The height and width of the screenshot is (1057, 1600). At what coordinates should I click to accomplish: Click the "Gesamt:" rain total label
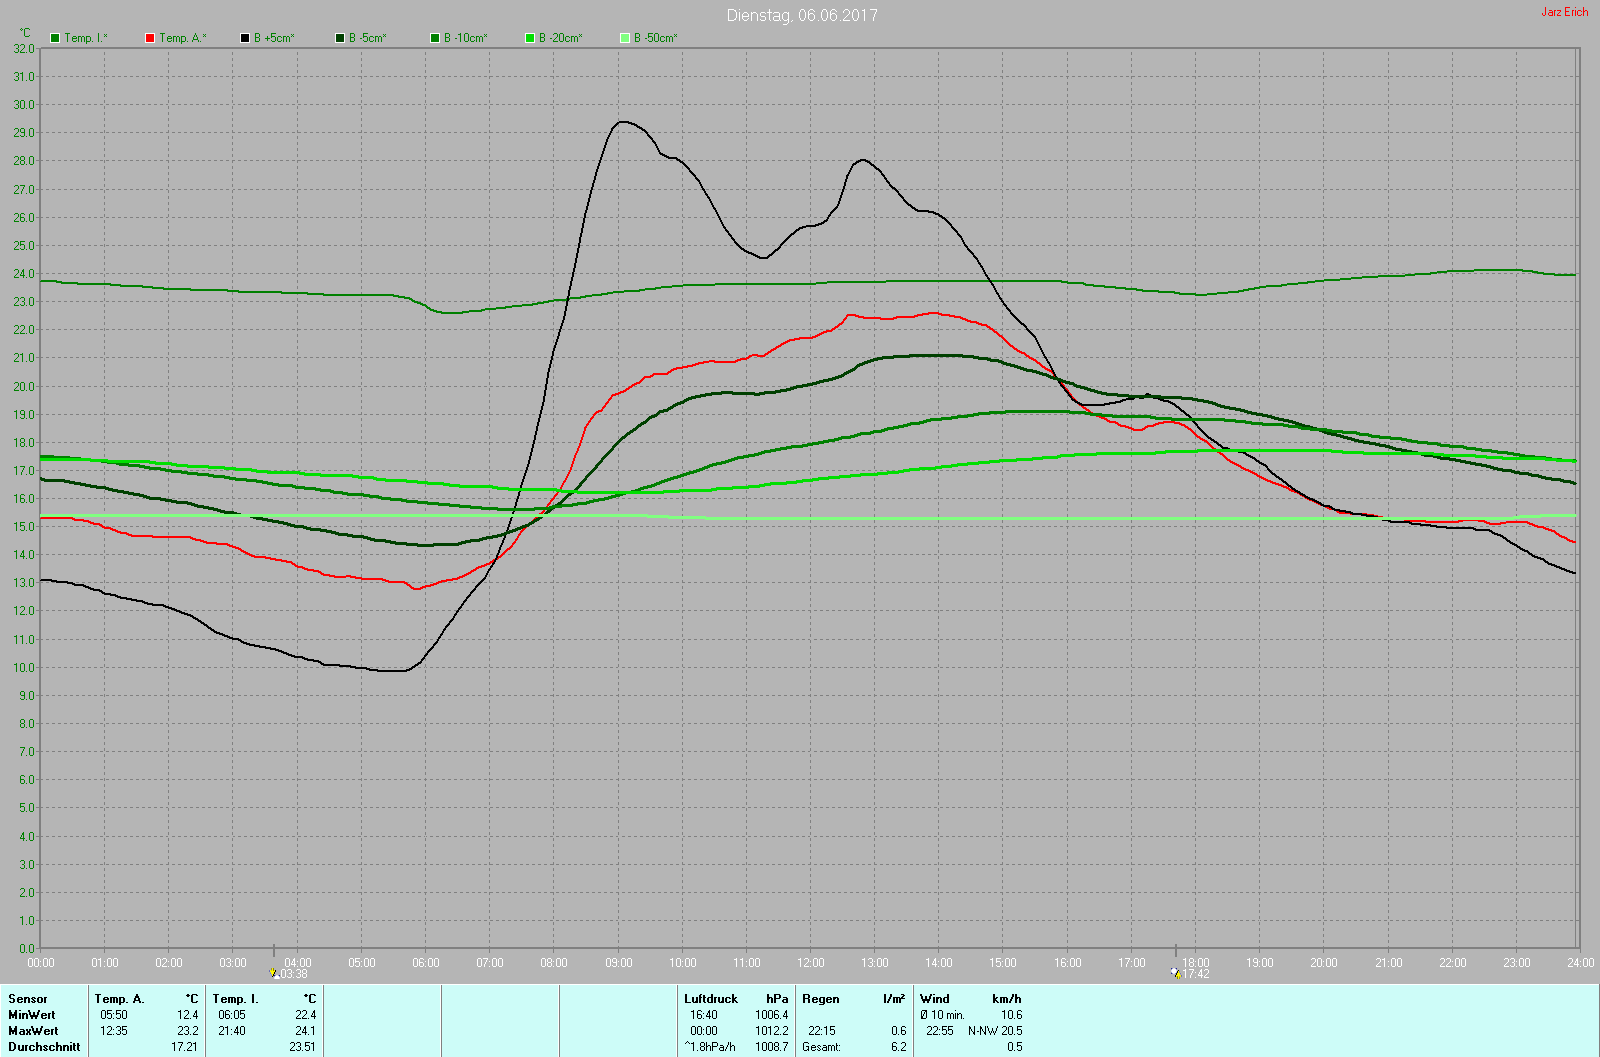pyautogui.click(x=822, y=1047)
